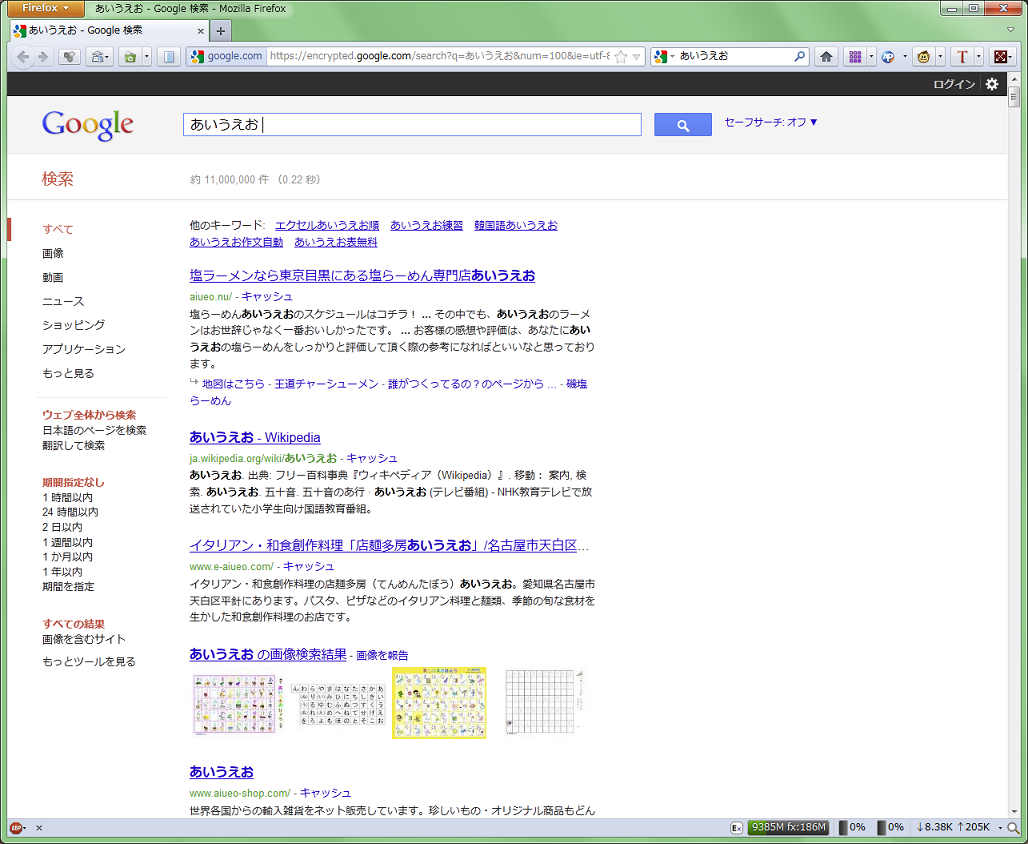Viewport: 1028px width, 844px height.
Task: Click the dark red fullscreen arrows icon
Action: (x=1001, y=57)
